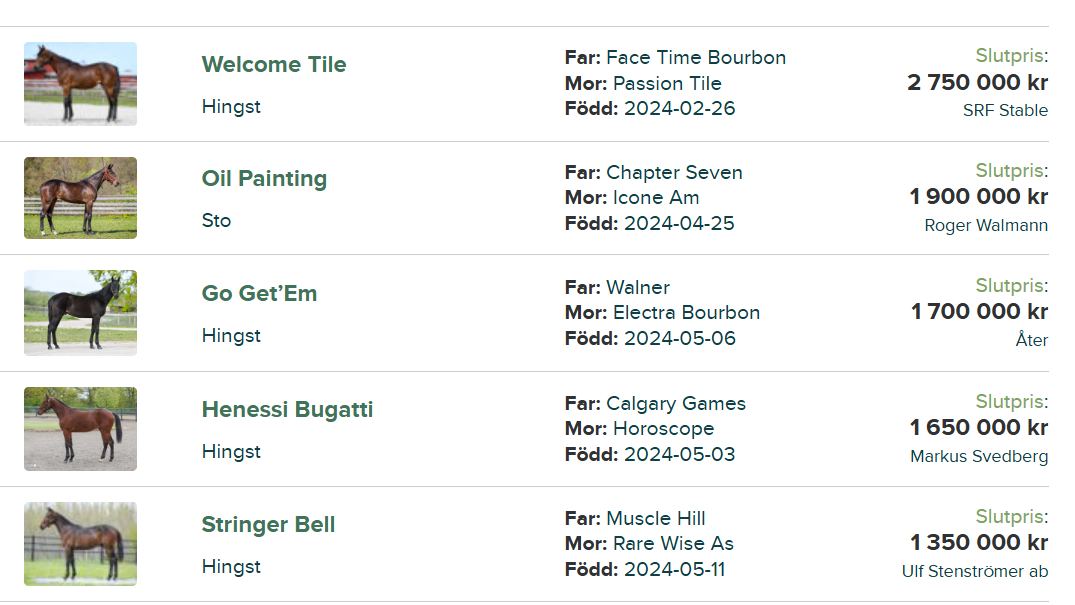Open the Henessi Bugatti listing link
1075x605 pixels.
tap(287, 410)
